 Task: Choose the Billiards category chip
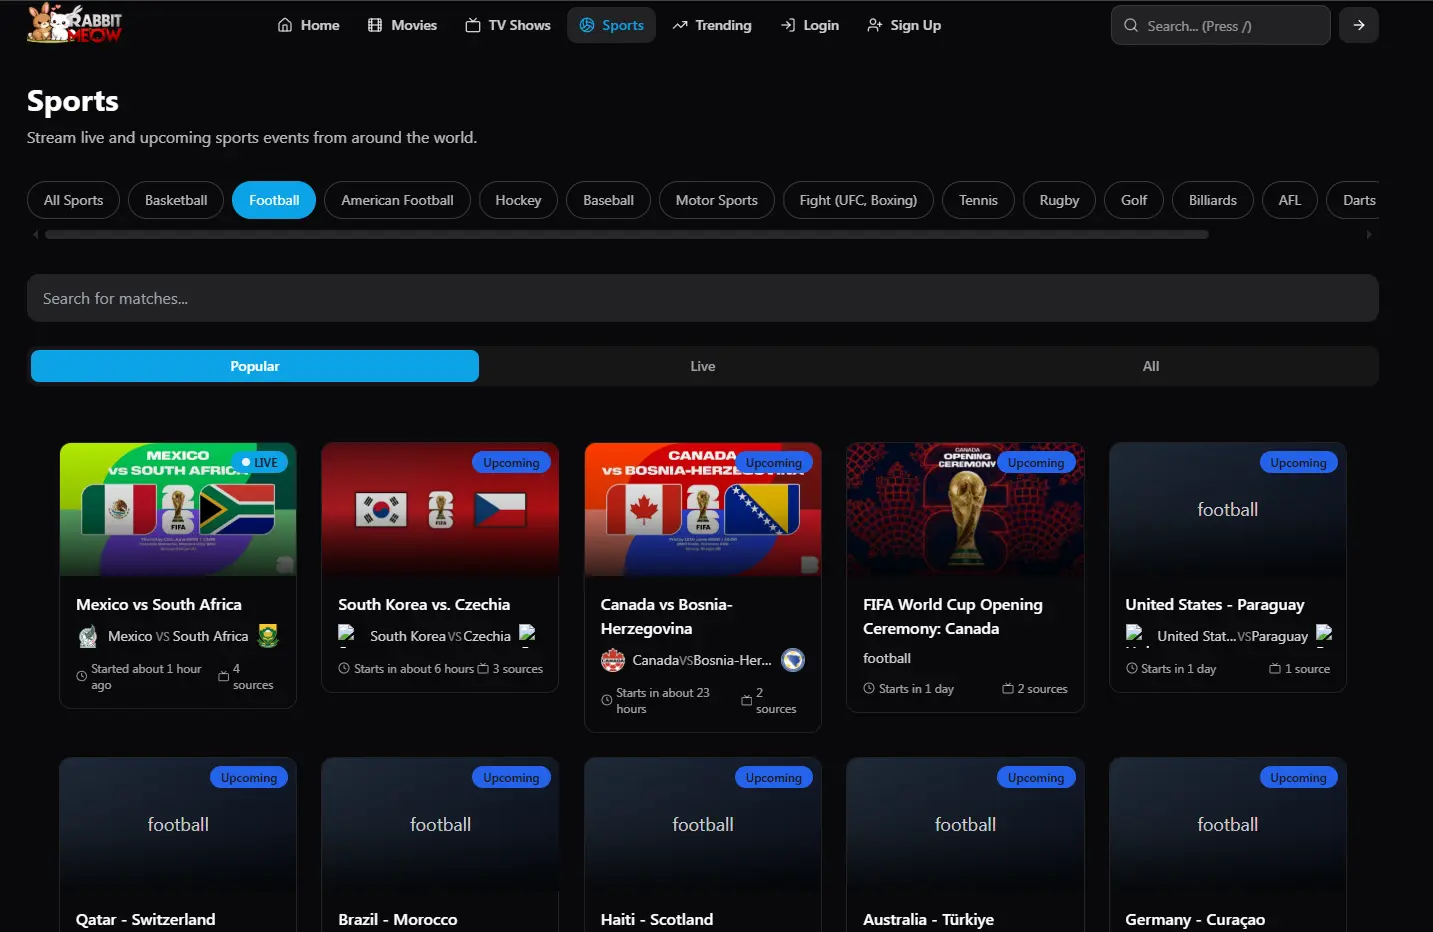click(1213, 200)
